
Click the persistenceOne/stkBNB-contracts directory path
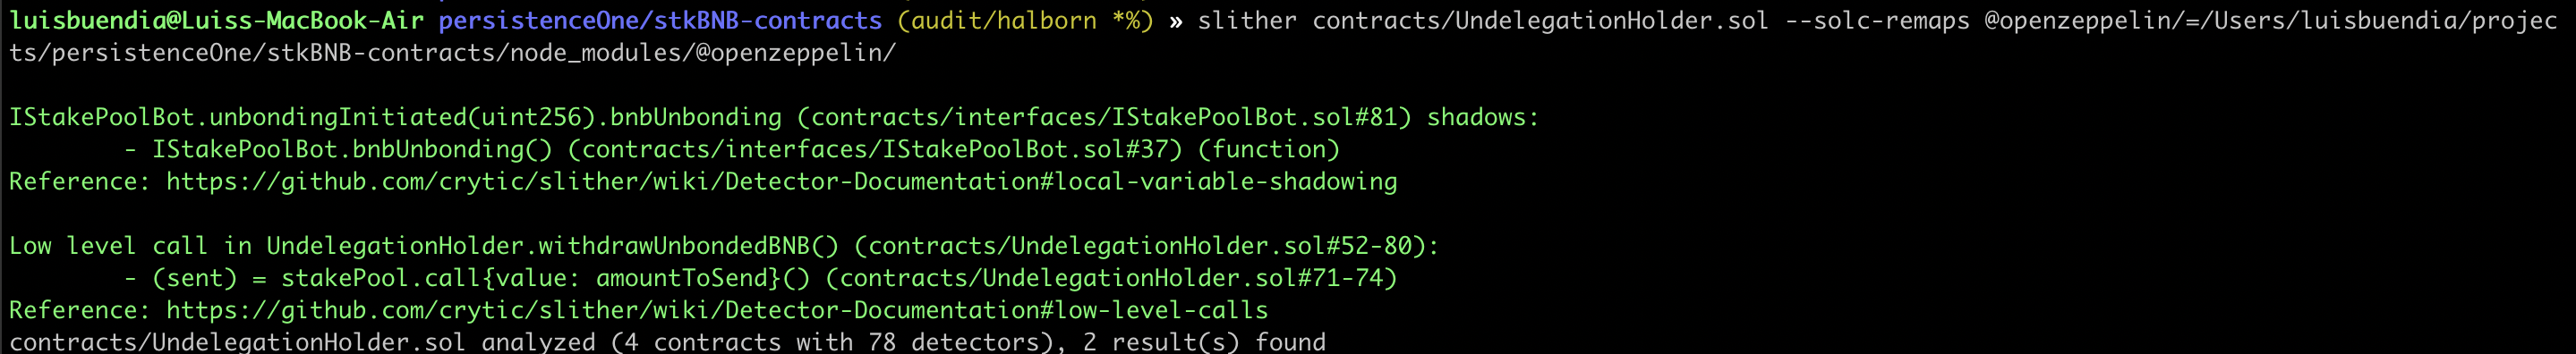click(660, 20)
